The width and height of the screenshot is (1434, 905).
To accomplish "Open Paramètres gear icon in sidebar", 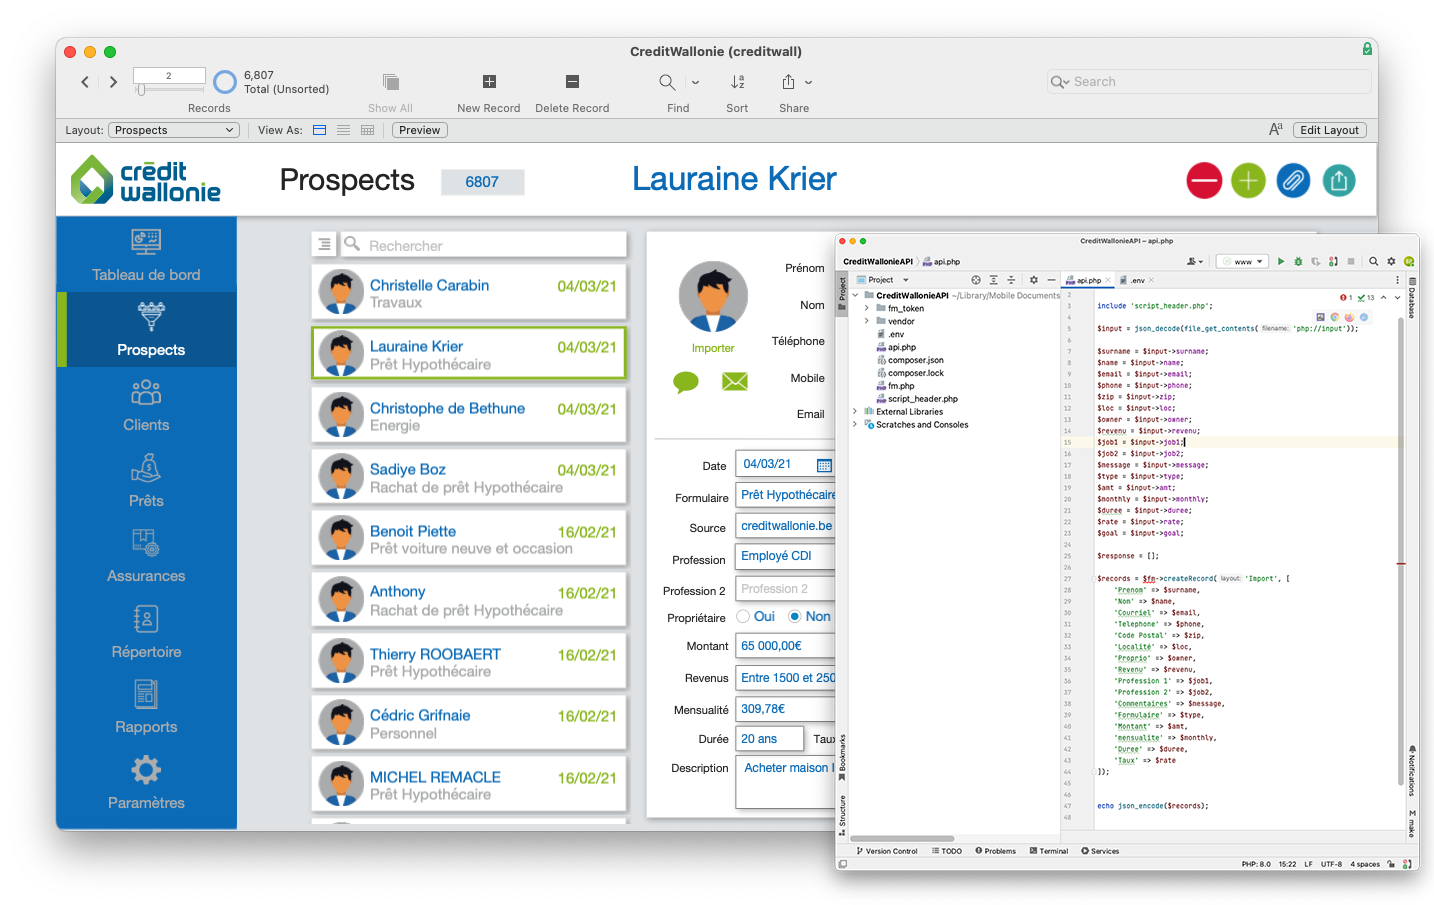I will tap(146, 770).
